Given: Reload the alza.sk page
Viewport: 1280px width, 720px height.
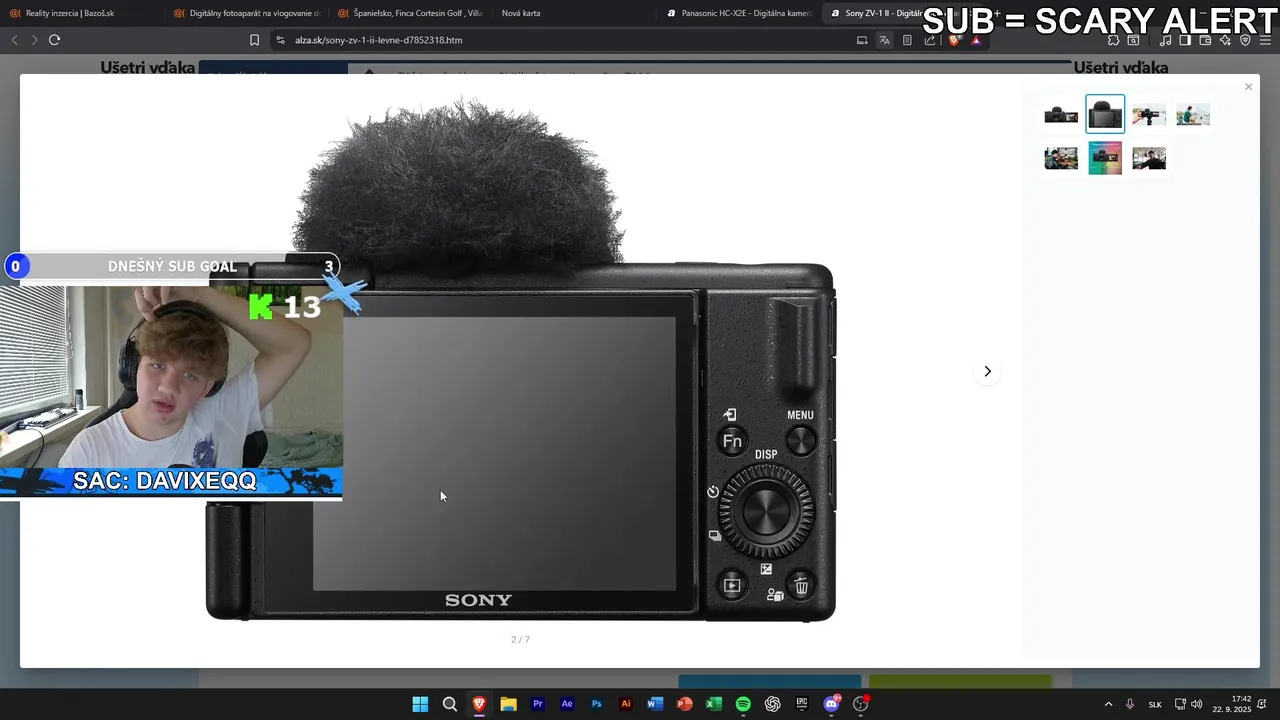Looking at the screenshot, I should click(54, 40).
